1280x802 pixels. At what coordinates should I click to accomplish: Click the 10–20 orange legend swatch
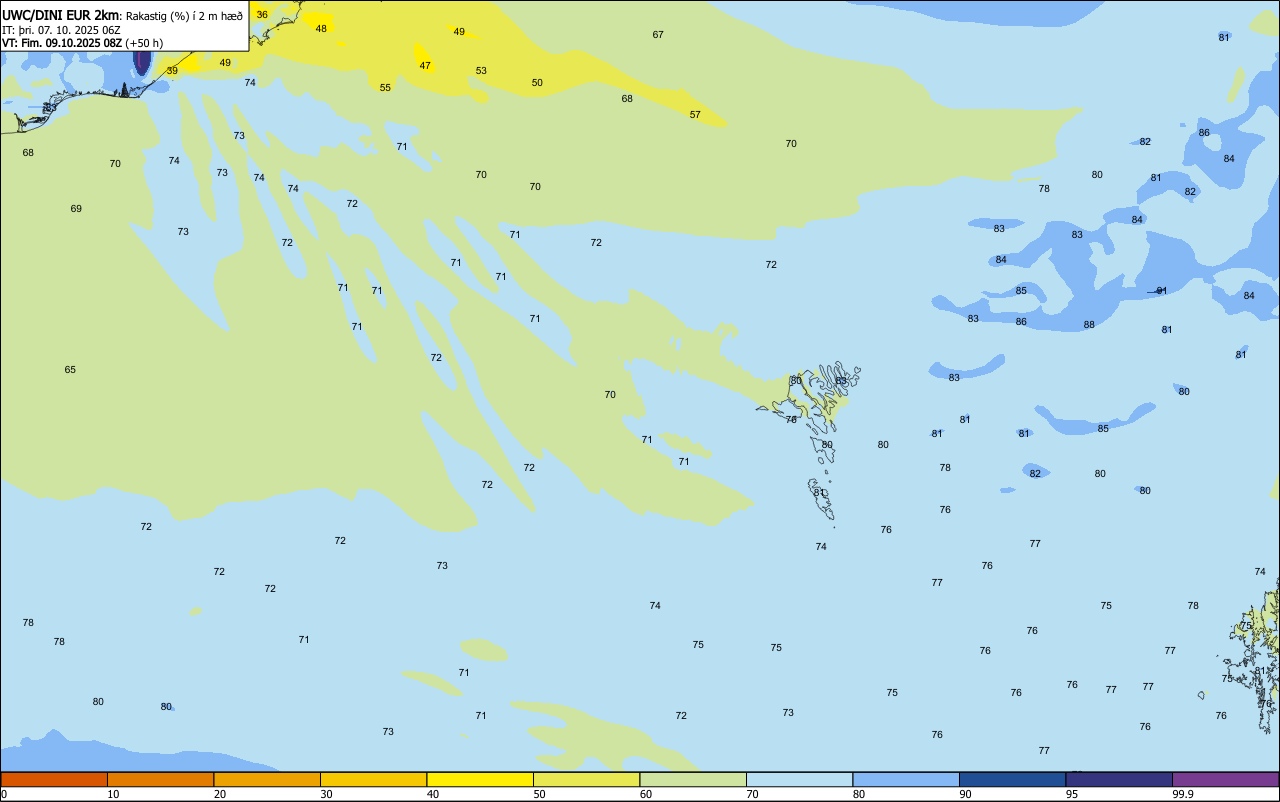point(160,779)
